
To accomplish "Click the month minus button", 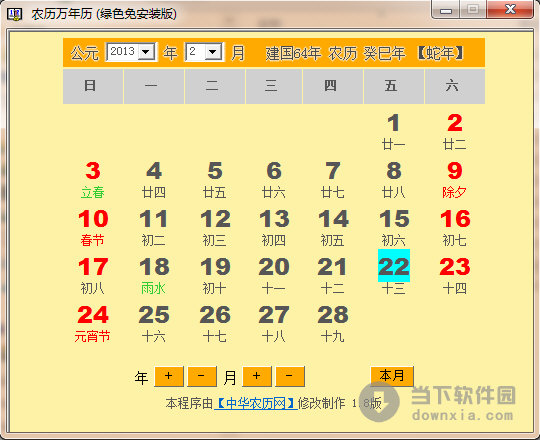I will pyautogui.click(x=290, y=376).
